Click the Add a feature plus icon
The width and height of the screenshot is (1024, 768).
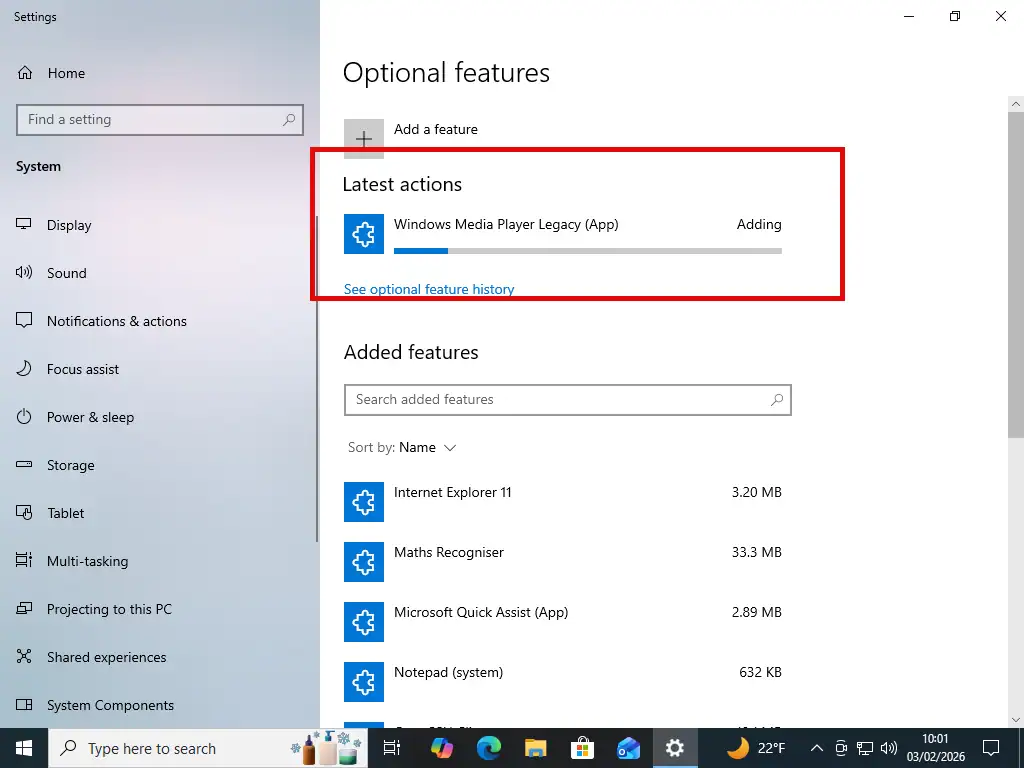coord(363,138)
